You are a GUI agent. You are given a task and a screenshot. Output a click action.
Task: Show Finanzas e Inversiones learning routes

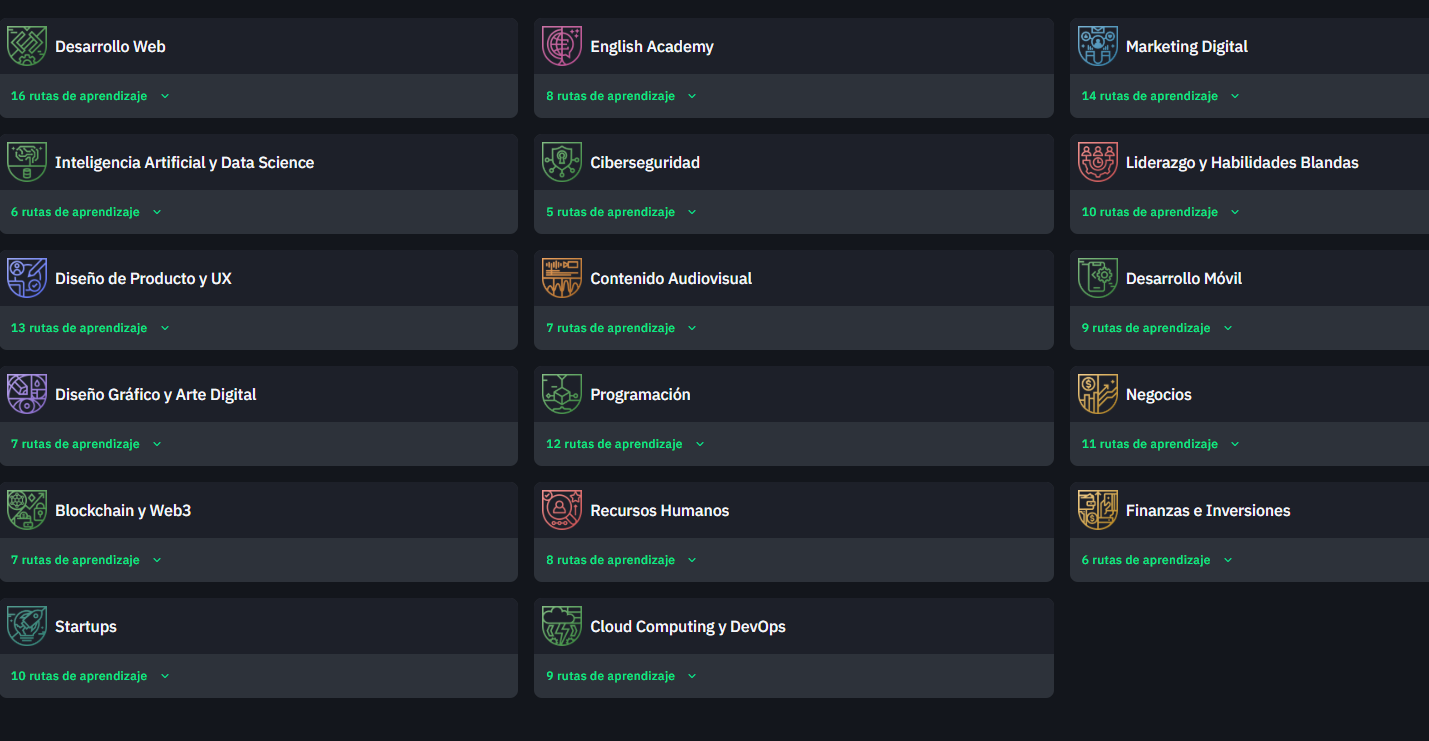click(x=1228, y=560)
